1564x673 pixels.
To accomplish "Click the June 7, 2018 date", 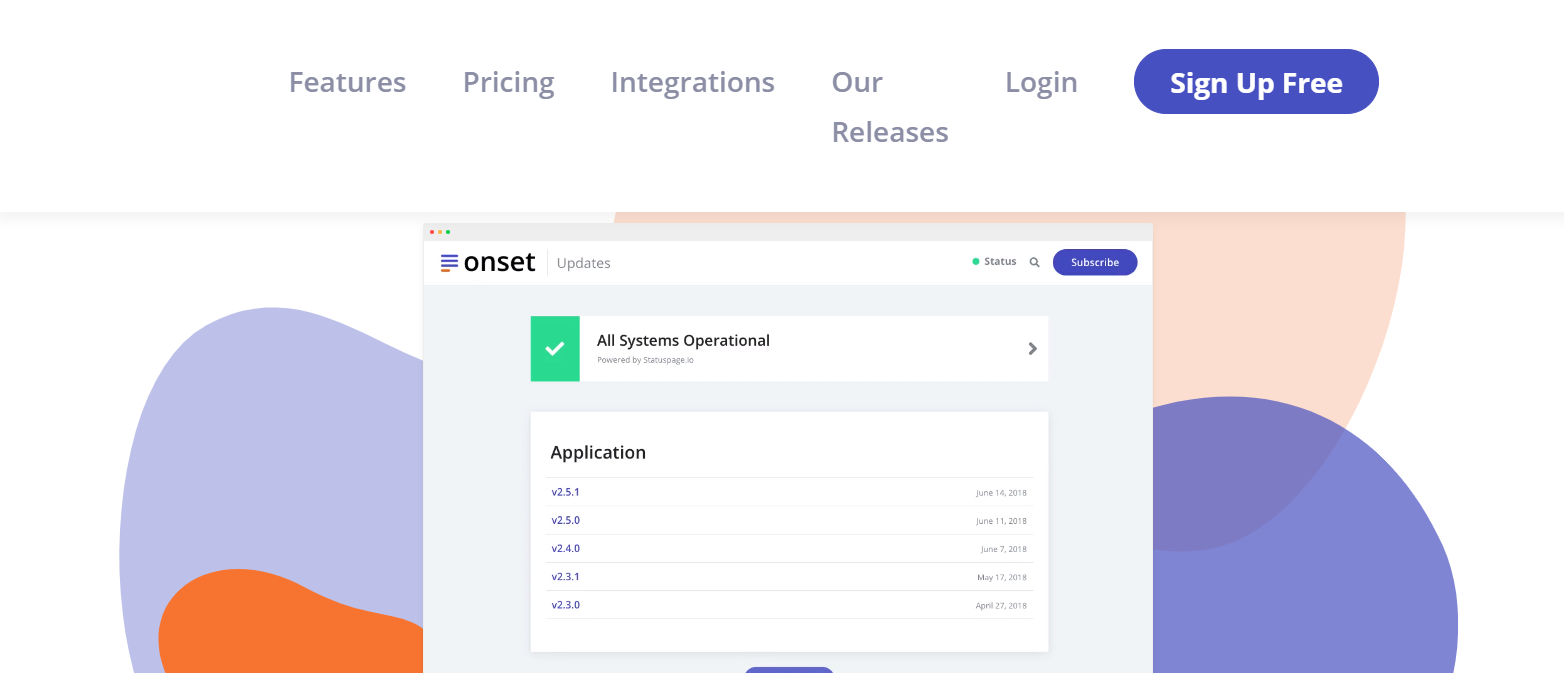I will pos(1004,549).
